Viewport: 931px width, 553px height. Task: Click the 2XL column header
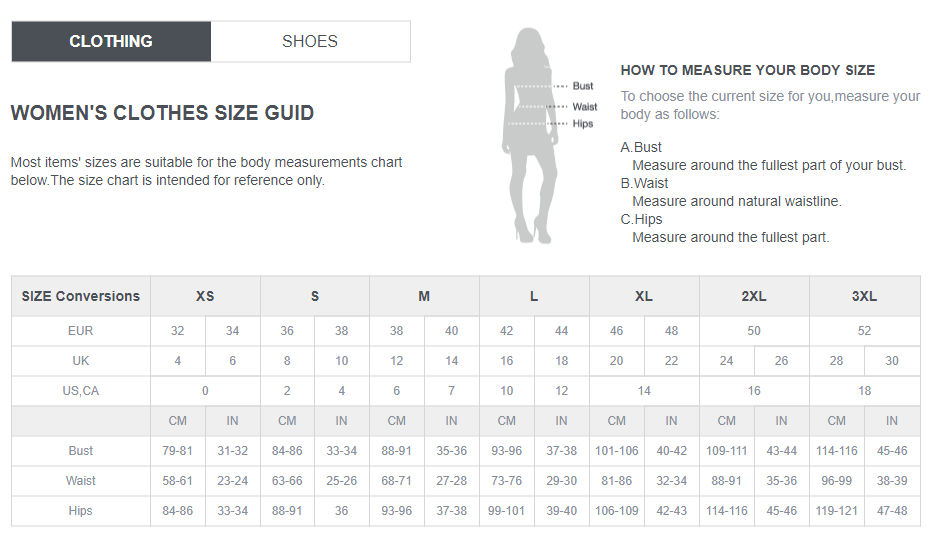click(x=754, y=296)
